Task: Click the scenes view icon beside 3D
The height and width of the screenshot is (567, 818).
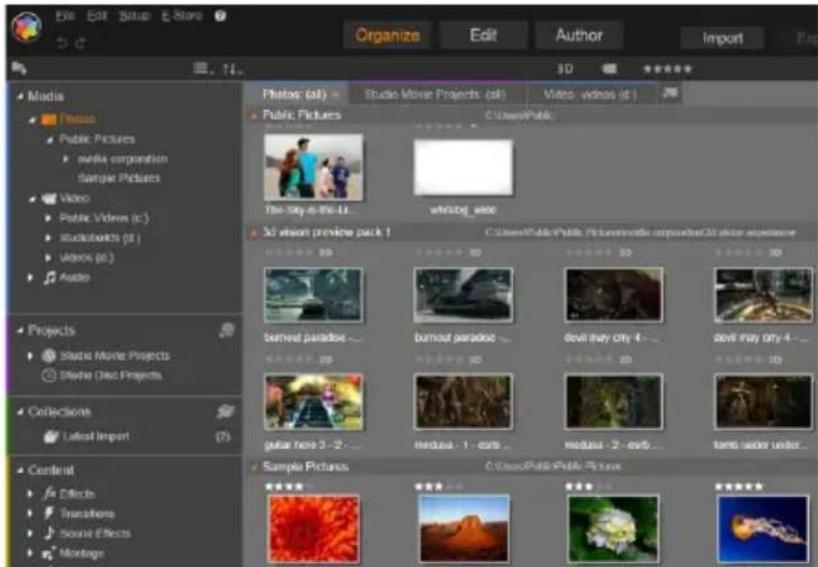Action: [x=609, y=69]
